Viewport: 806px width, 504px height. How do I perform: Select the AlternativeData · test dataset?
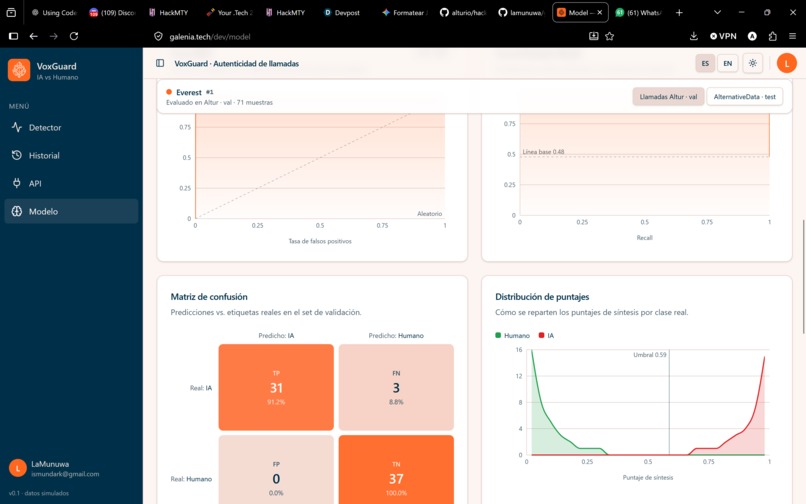(x=744, y=97)
